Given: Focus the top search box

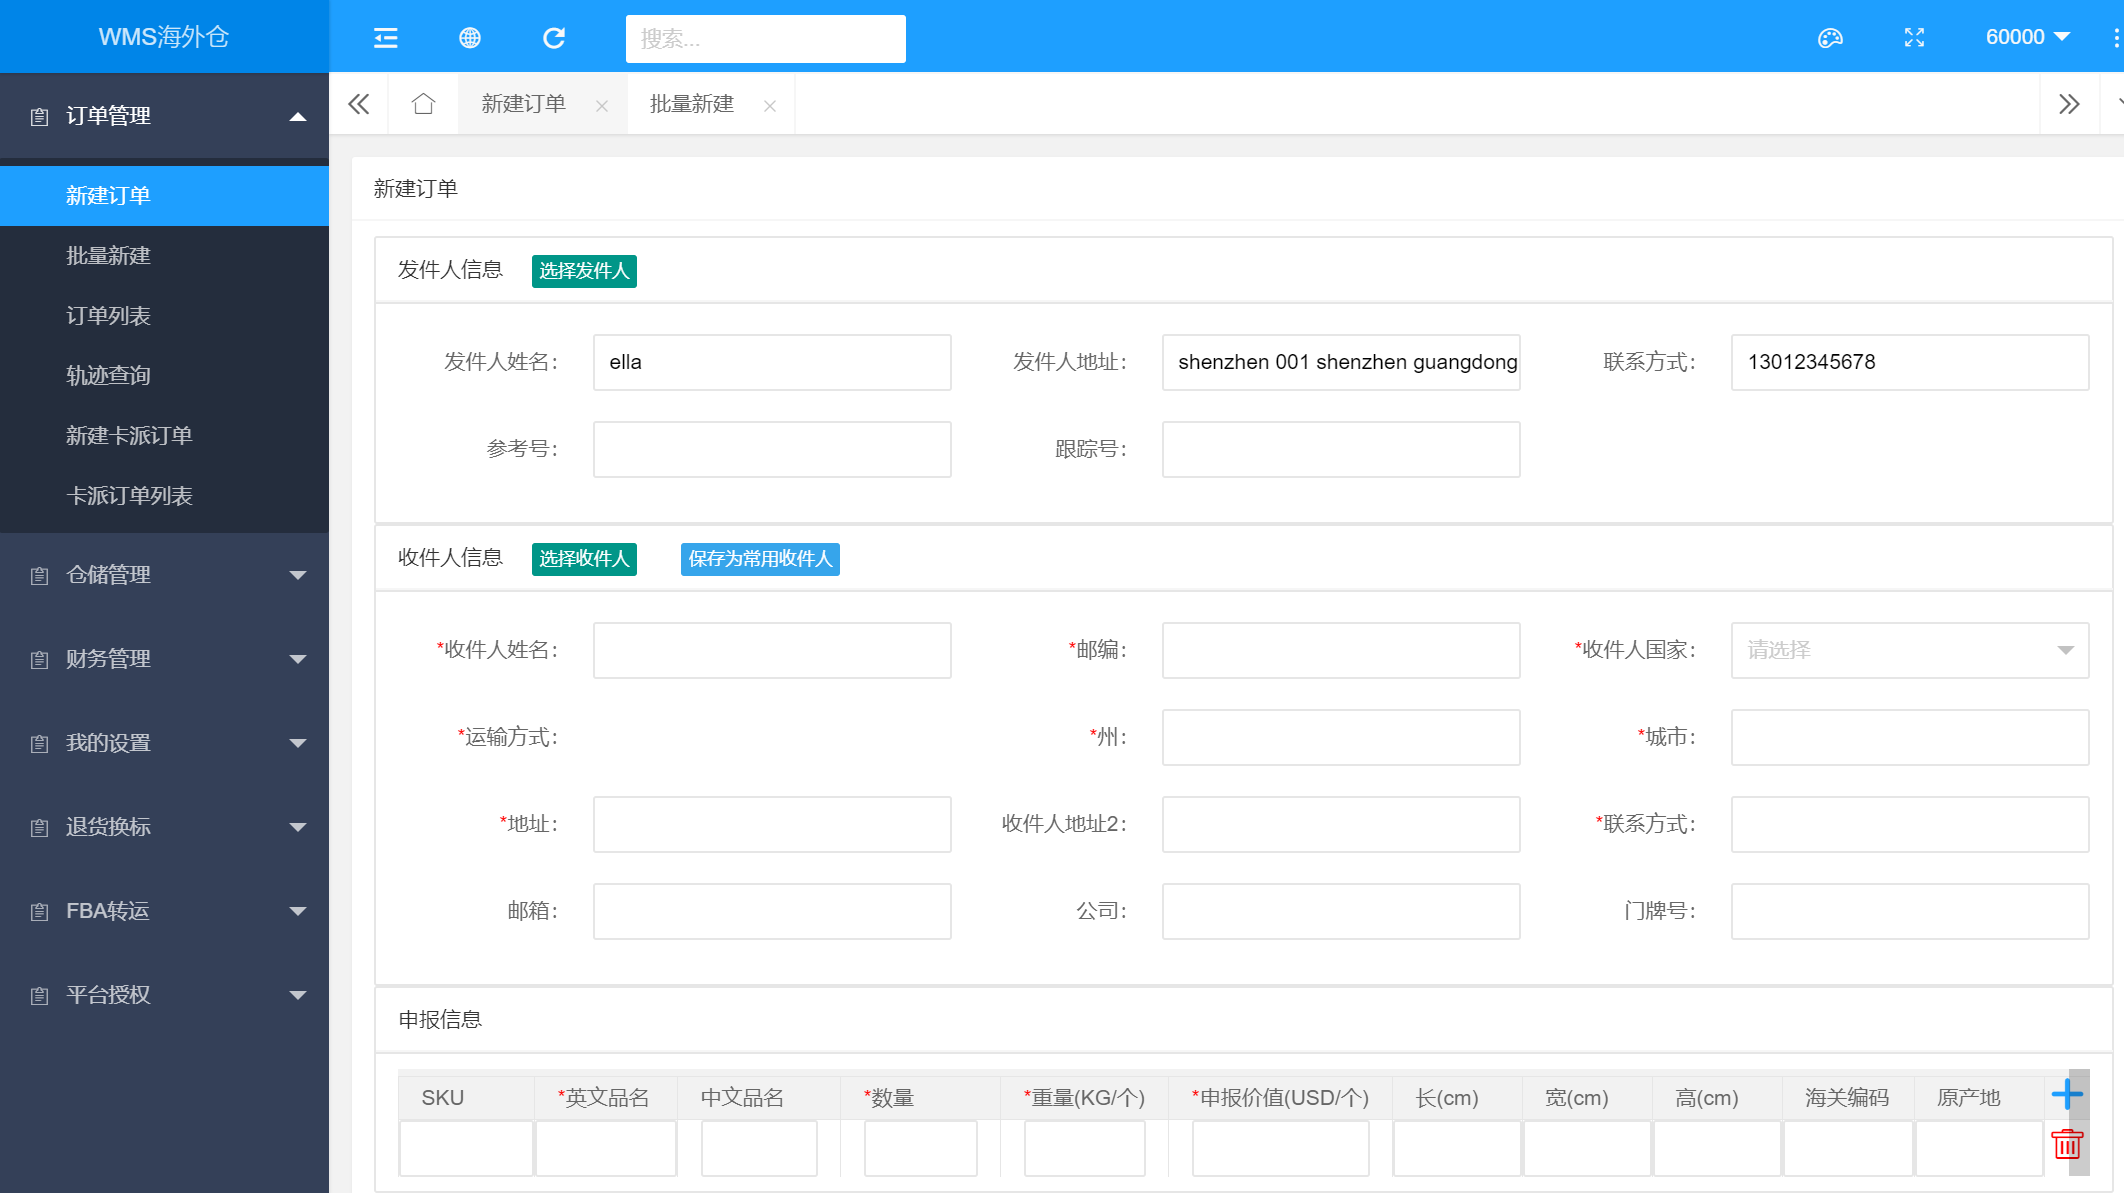Looking at the screenshot, I should click(766, 39).
